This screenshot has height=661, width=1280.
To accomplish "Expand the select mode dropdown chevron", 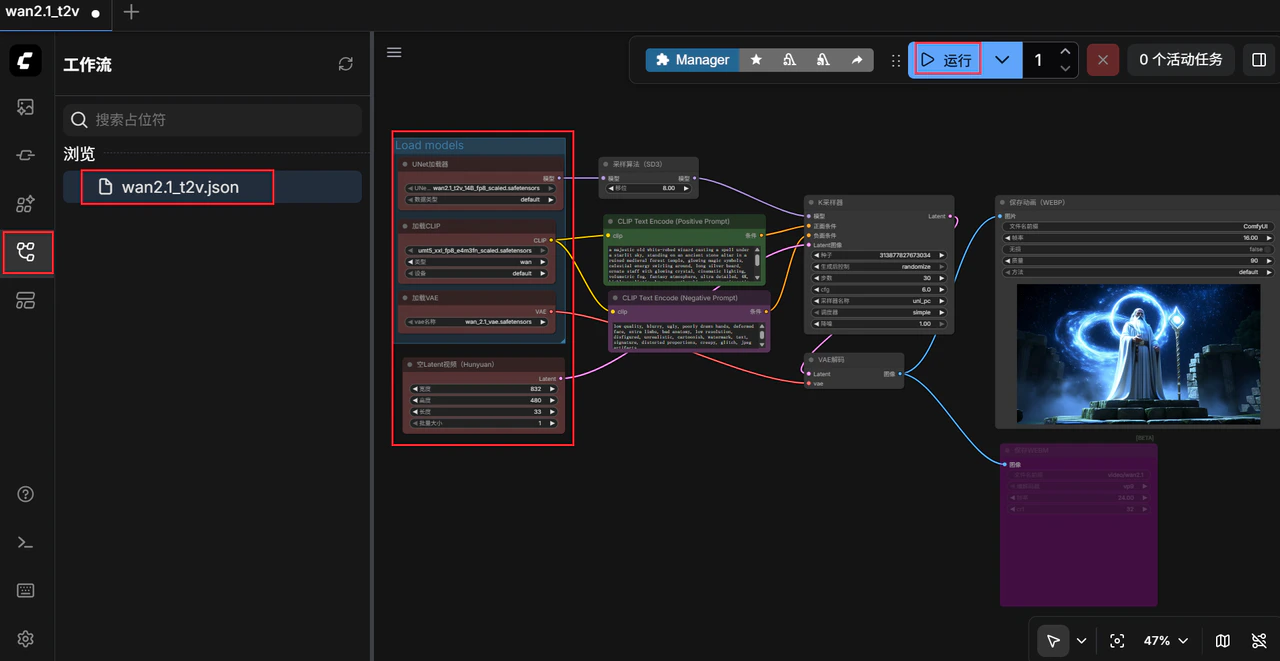I will pyautogui.click(x=1081, y=641).
